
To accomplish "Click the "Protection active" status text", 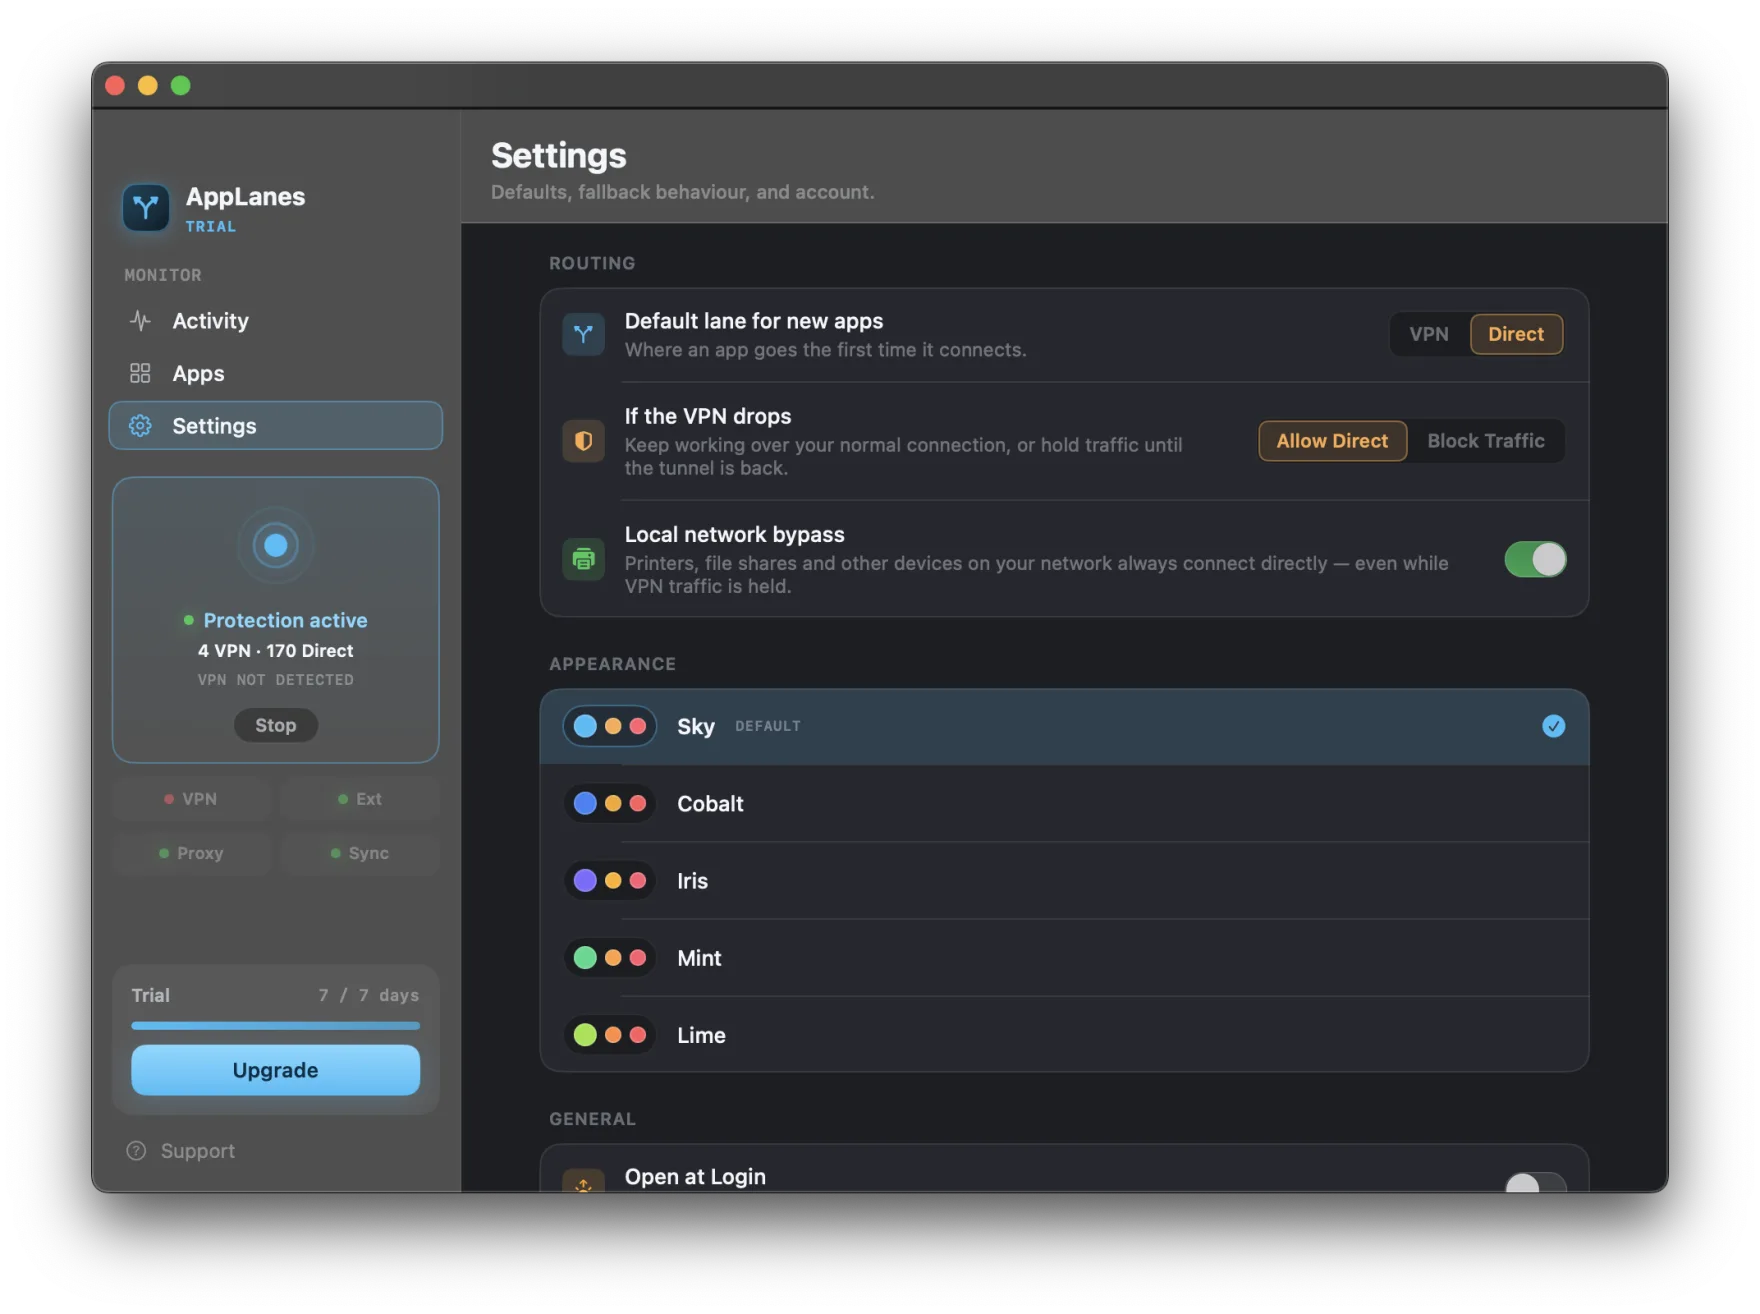I will [x=285, y=620].
